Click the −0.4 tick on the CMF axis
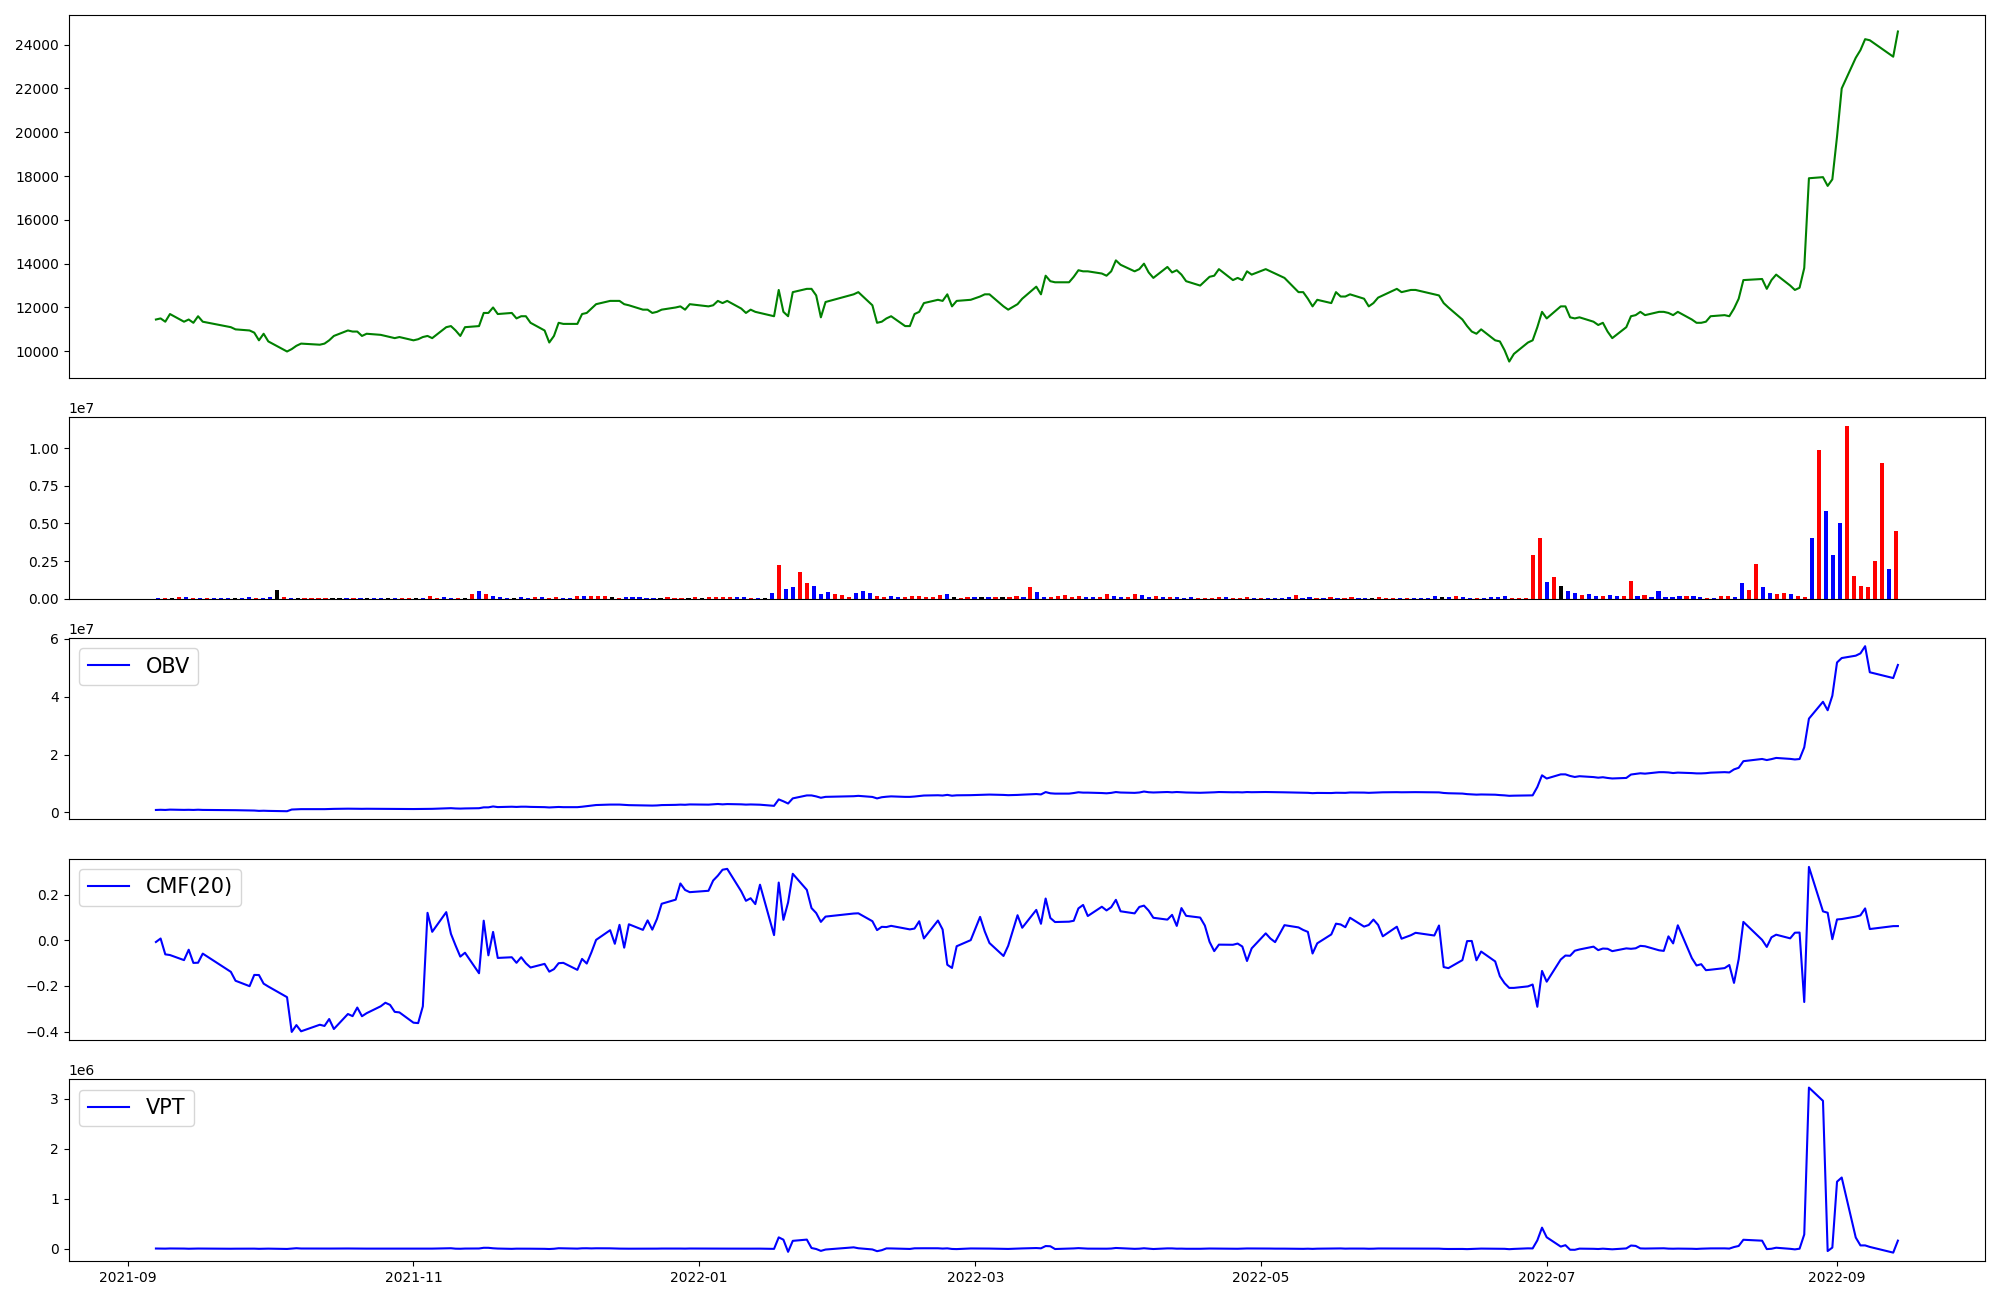Image resolution: width=2000 pixels, height=1300 pixels. [43, 1033]
